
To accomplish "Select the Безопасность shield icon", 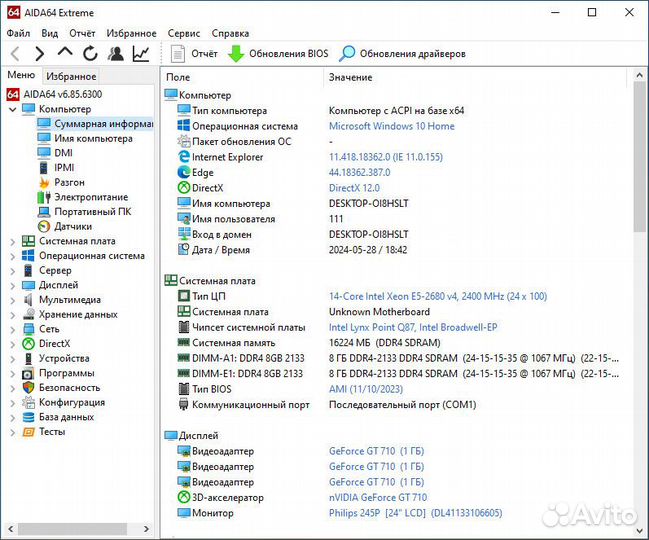I will pos(28,388).
